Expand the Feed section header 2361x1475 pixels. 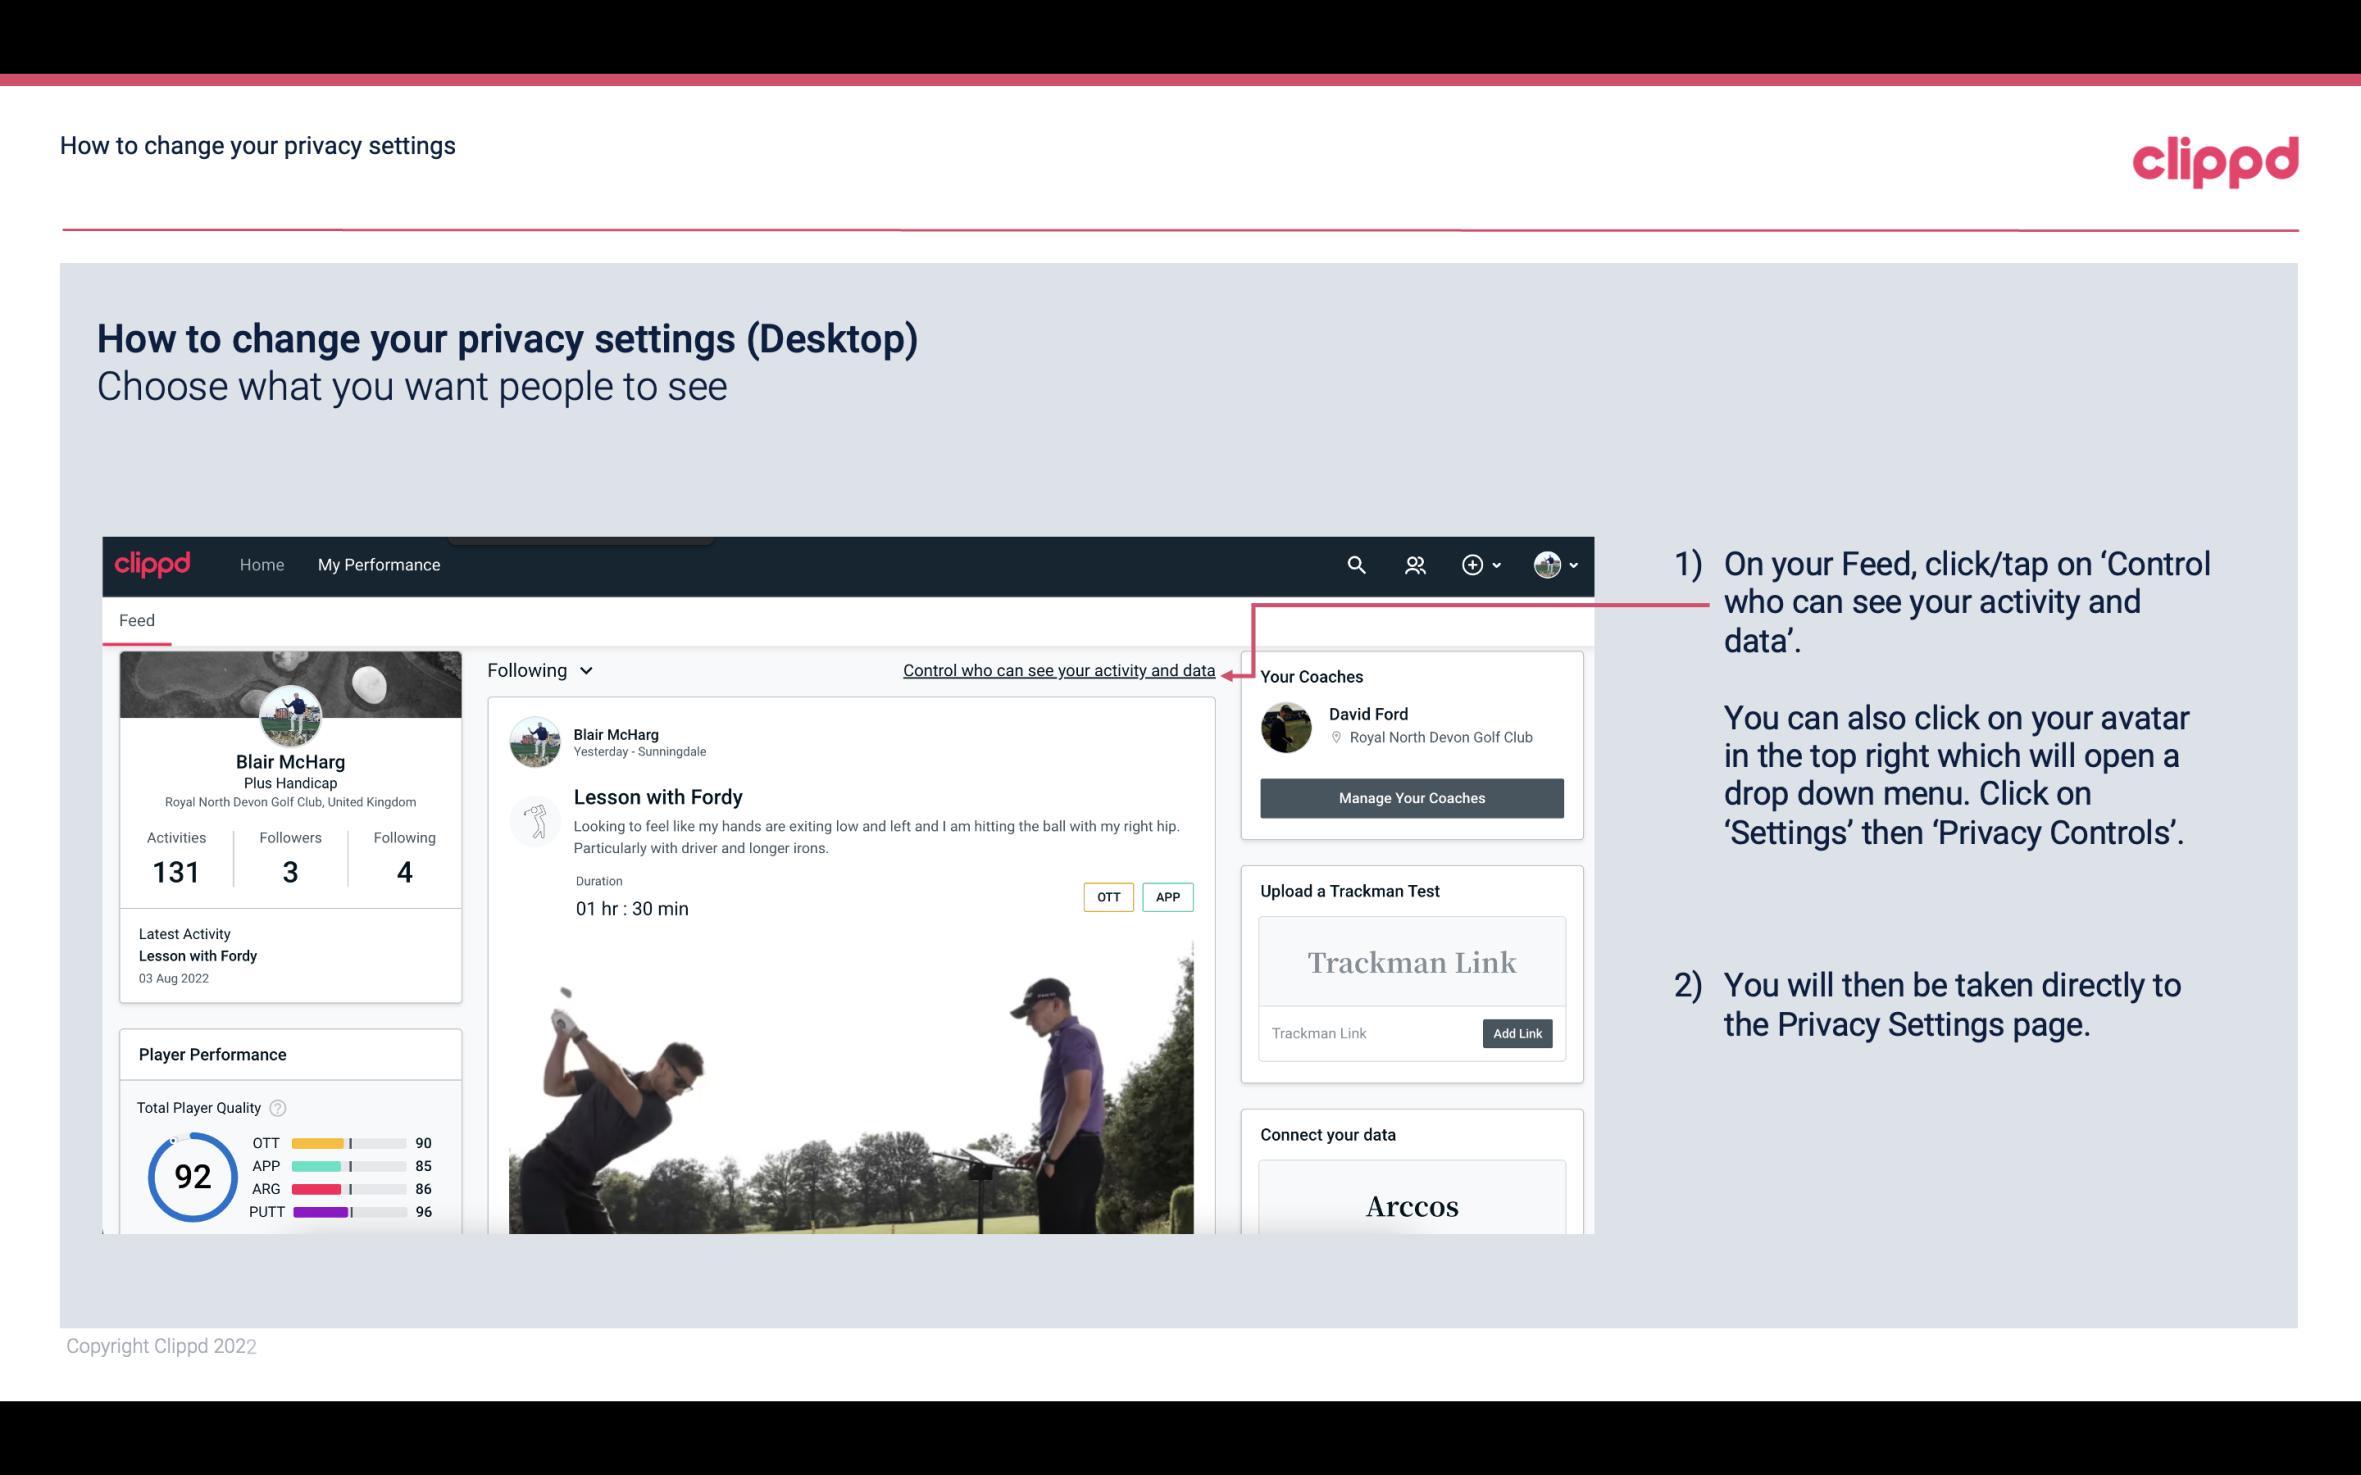click(136, 619)
